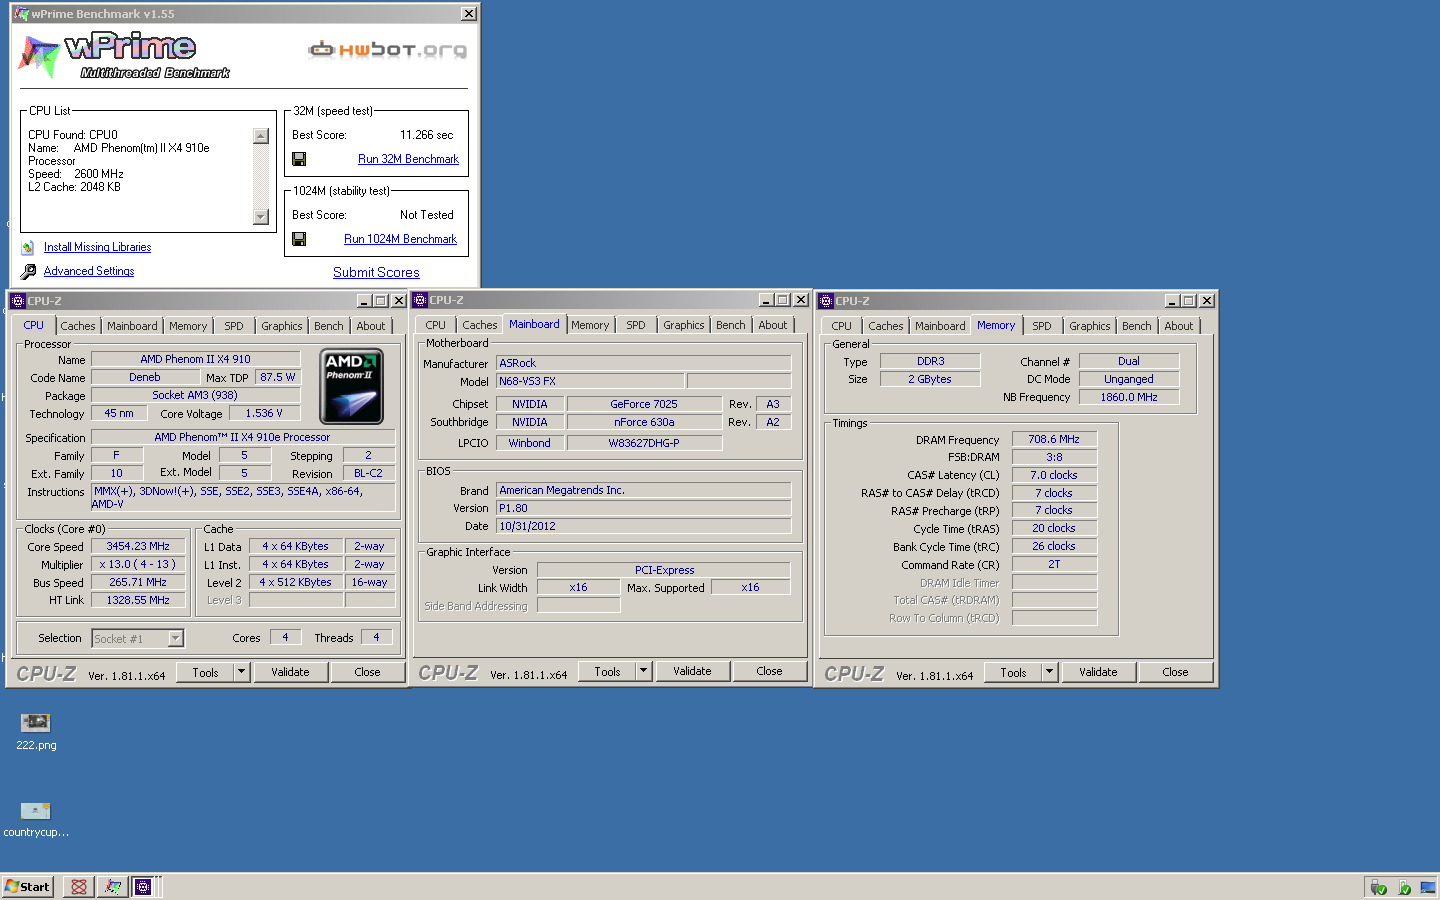Click Tools button in first CPU-Z window
Screen dimensions: 1440x900
click(x=205, y=672)
